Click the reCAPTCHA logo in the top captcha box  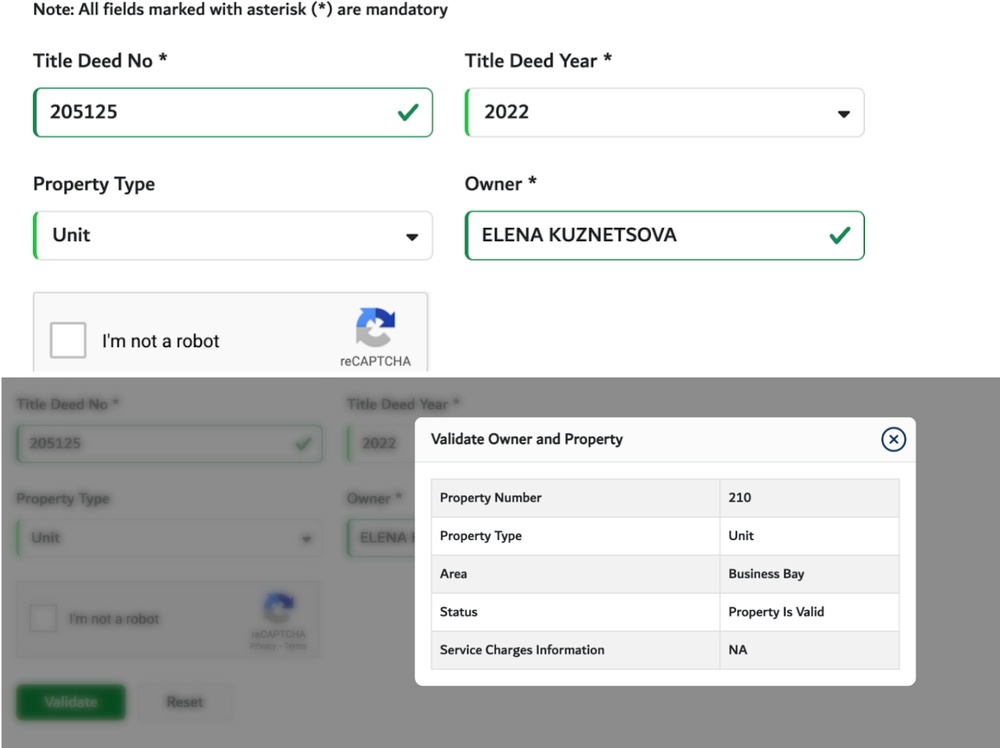(375, 327)
